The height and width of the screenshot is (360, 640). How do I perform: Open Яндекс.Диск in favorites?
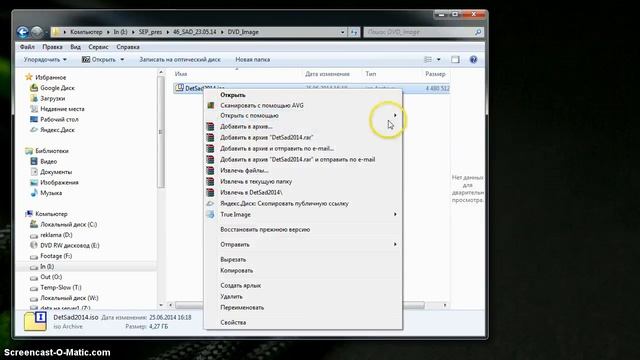coord(57,130)
